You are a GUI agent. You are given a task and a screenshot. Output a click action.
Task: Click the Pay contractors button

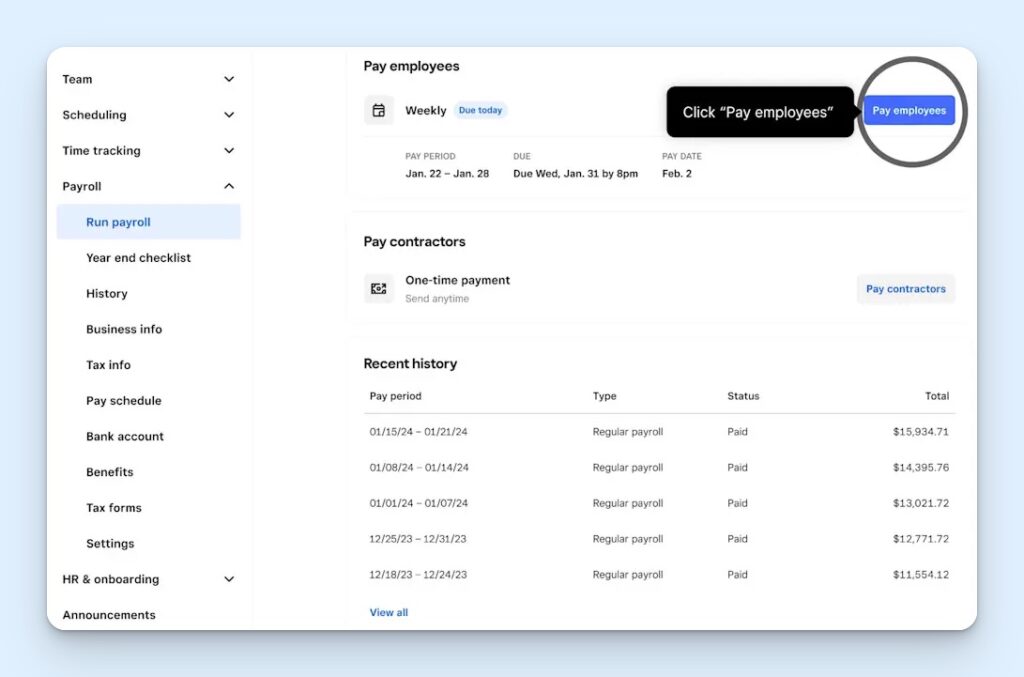click(906, 289)
